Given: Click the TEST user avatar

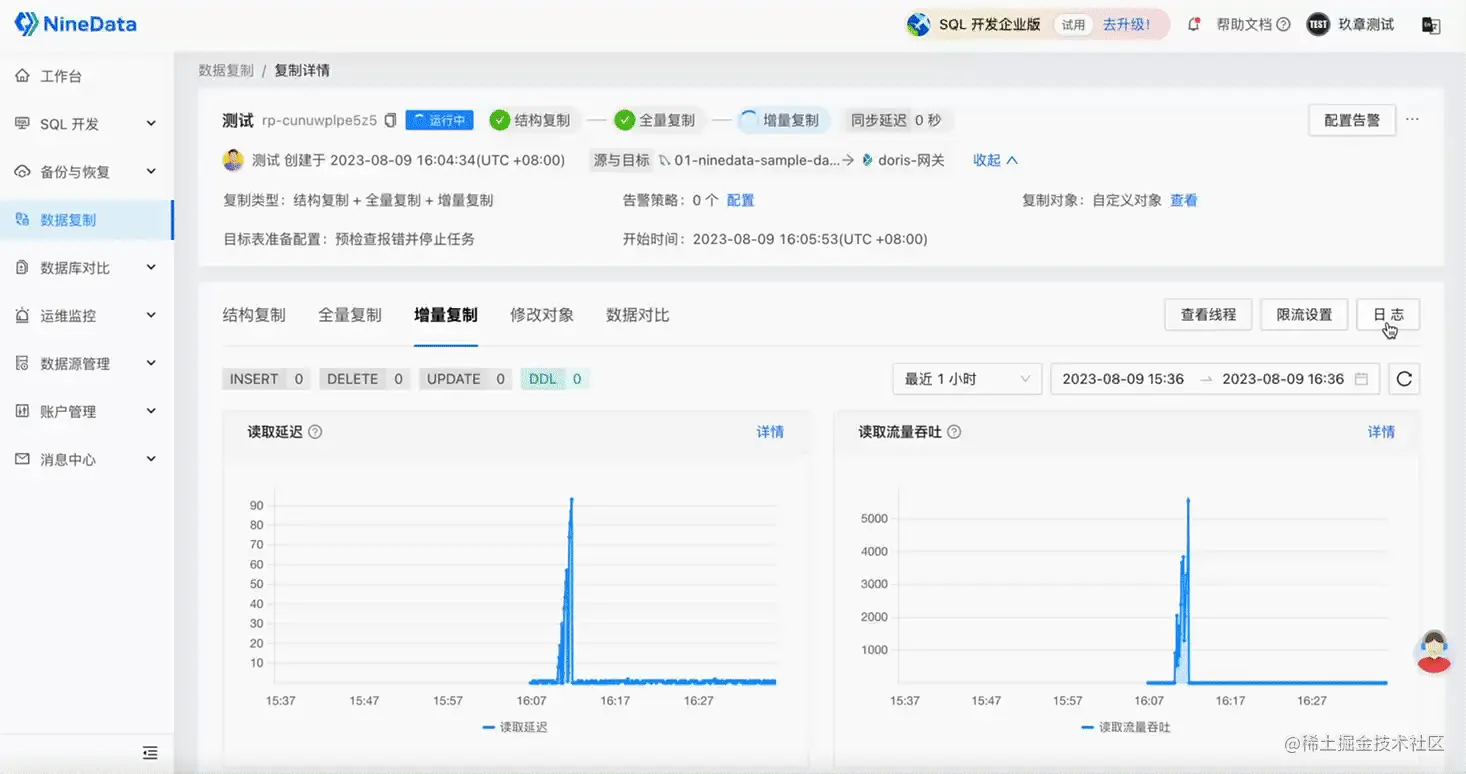Looking at the screenshot, I should 1318,25.
